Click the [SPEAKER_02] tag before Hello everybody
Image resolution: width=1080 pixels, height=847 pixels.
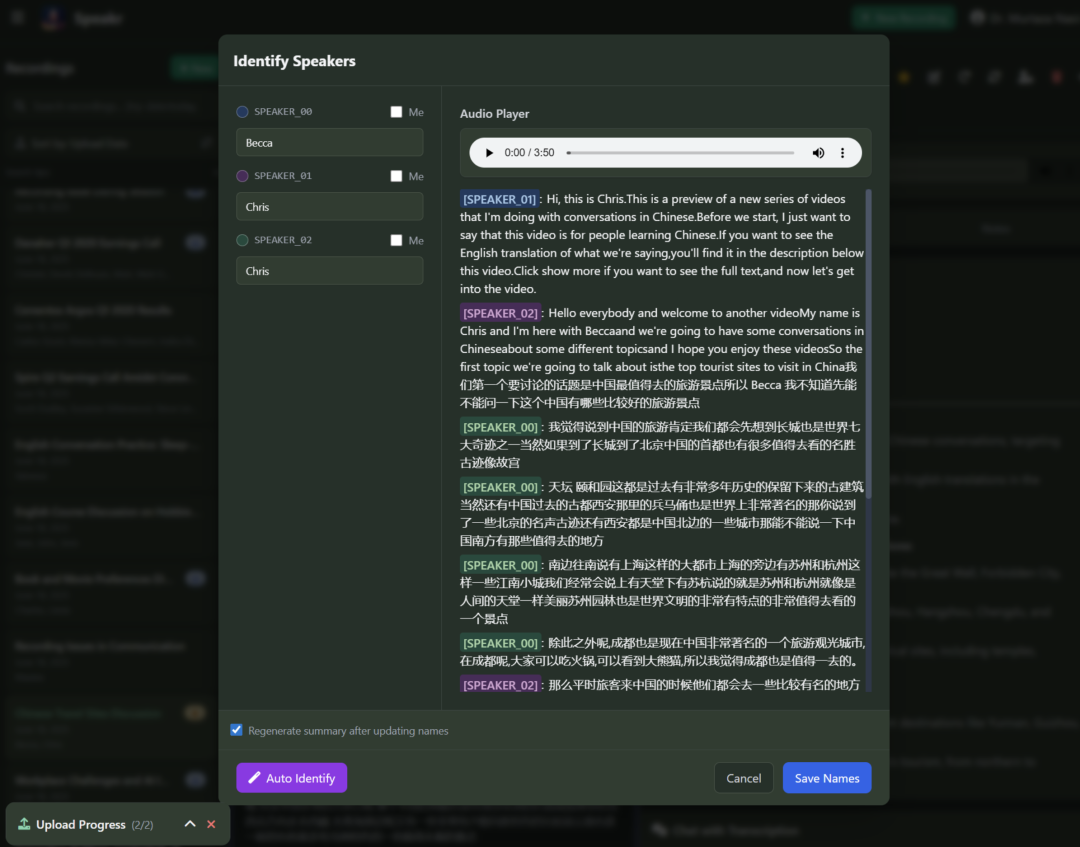[x=500, y=313]
